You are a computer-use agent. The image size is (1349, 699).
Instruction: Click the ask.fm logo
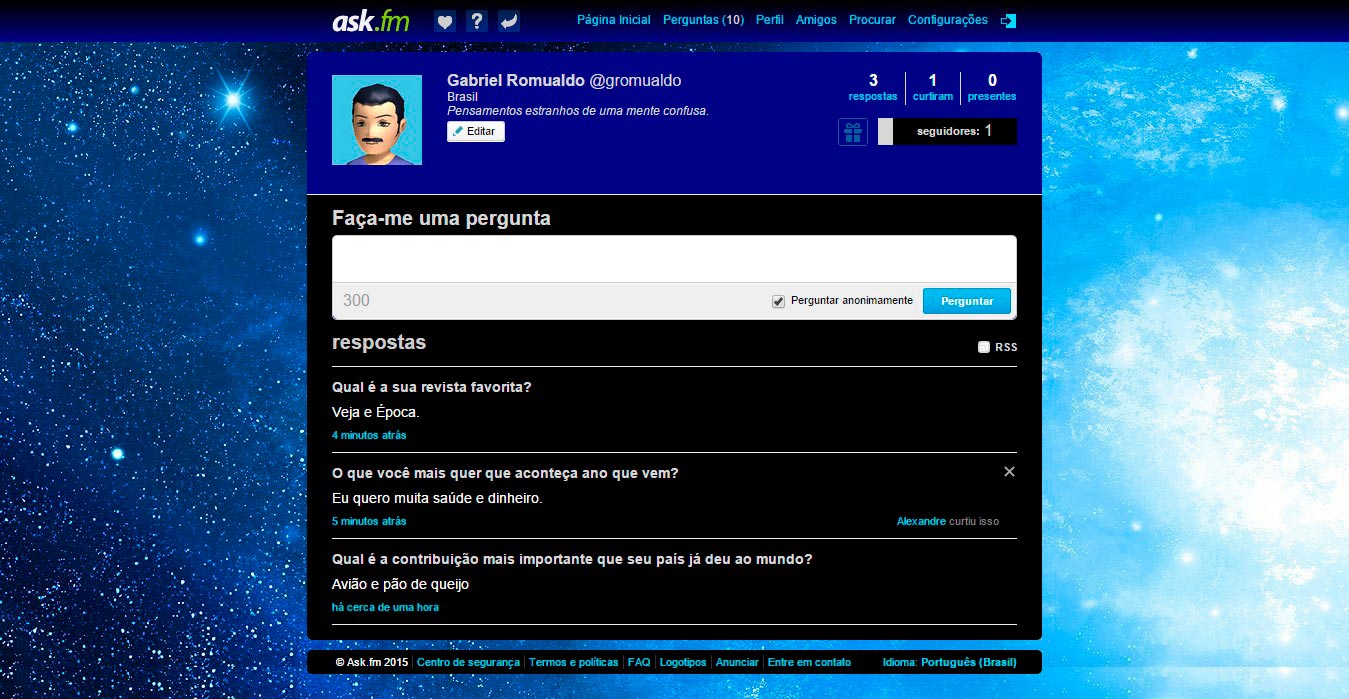369,19
